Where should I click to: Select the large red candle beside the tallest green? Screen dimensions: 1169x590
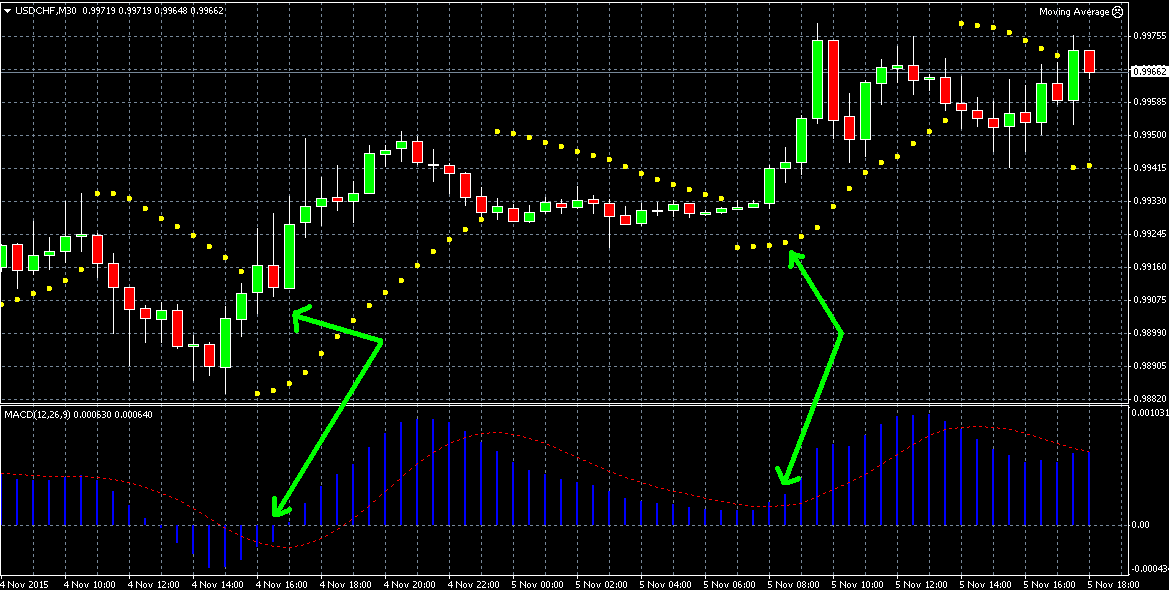point(833,80)
